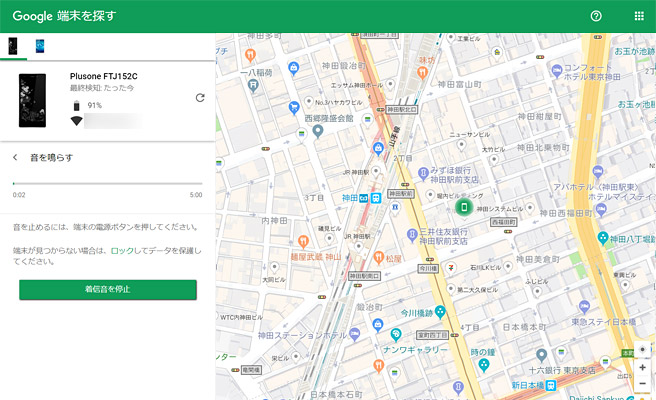Viewport: 656px width, 400px height.
Task: Open the help question mark icon
Action: (596, 16)
